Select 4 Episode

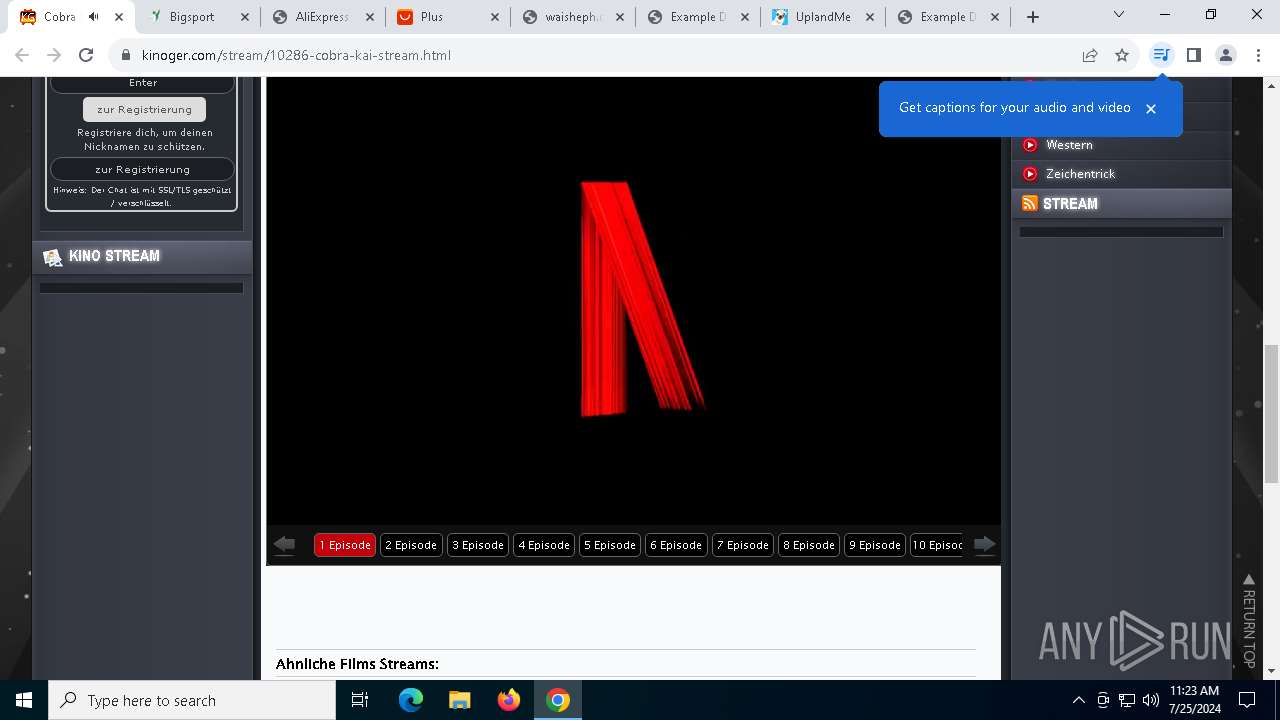(544, 545)
